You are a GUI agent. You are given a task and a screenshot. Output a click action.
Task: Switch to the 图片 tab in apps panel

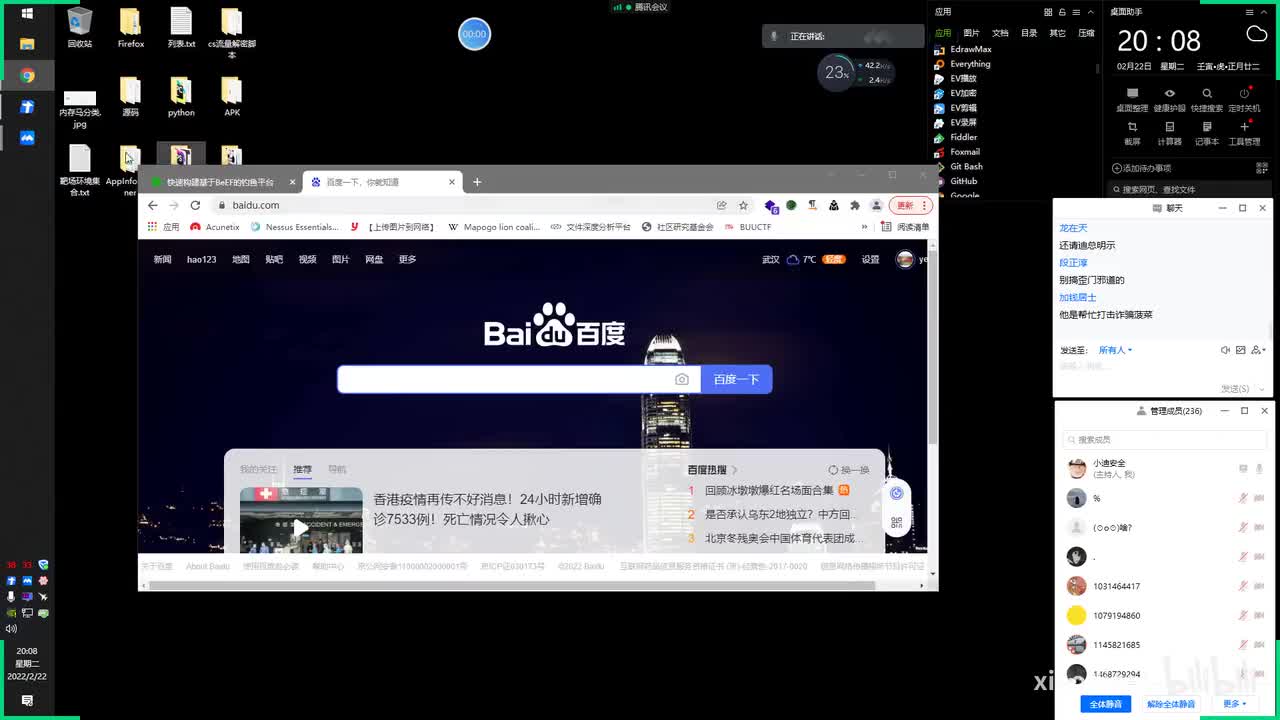[x=971, y=33]
